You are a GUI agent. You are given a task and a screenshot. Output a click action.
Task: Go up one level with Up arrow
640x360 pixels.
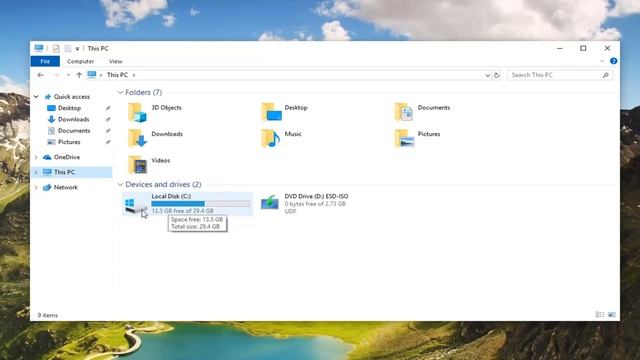(79, 75)
